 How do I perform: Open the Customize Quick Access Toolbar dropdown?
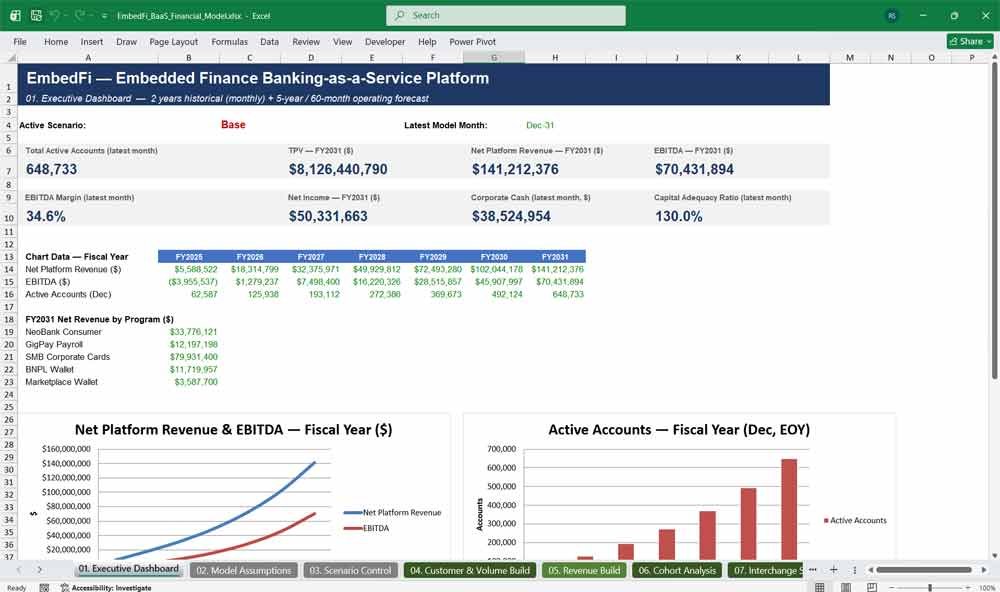click(104, 15)
